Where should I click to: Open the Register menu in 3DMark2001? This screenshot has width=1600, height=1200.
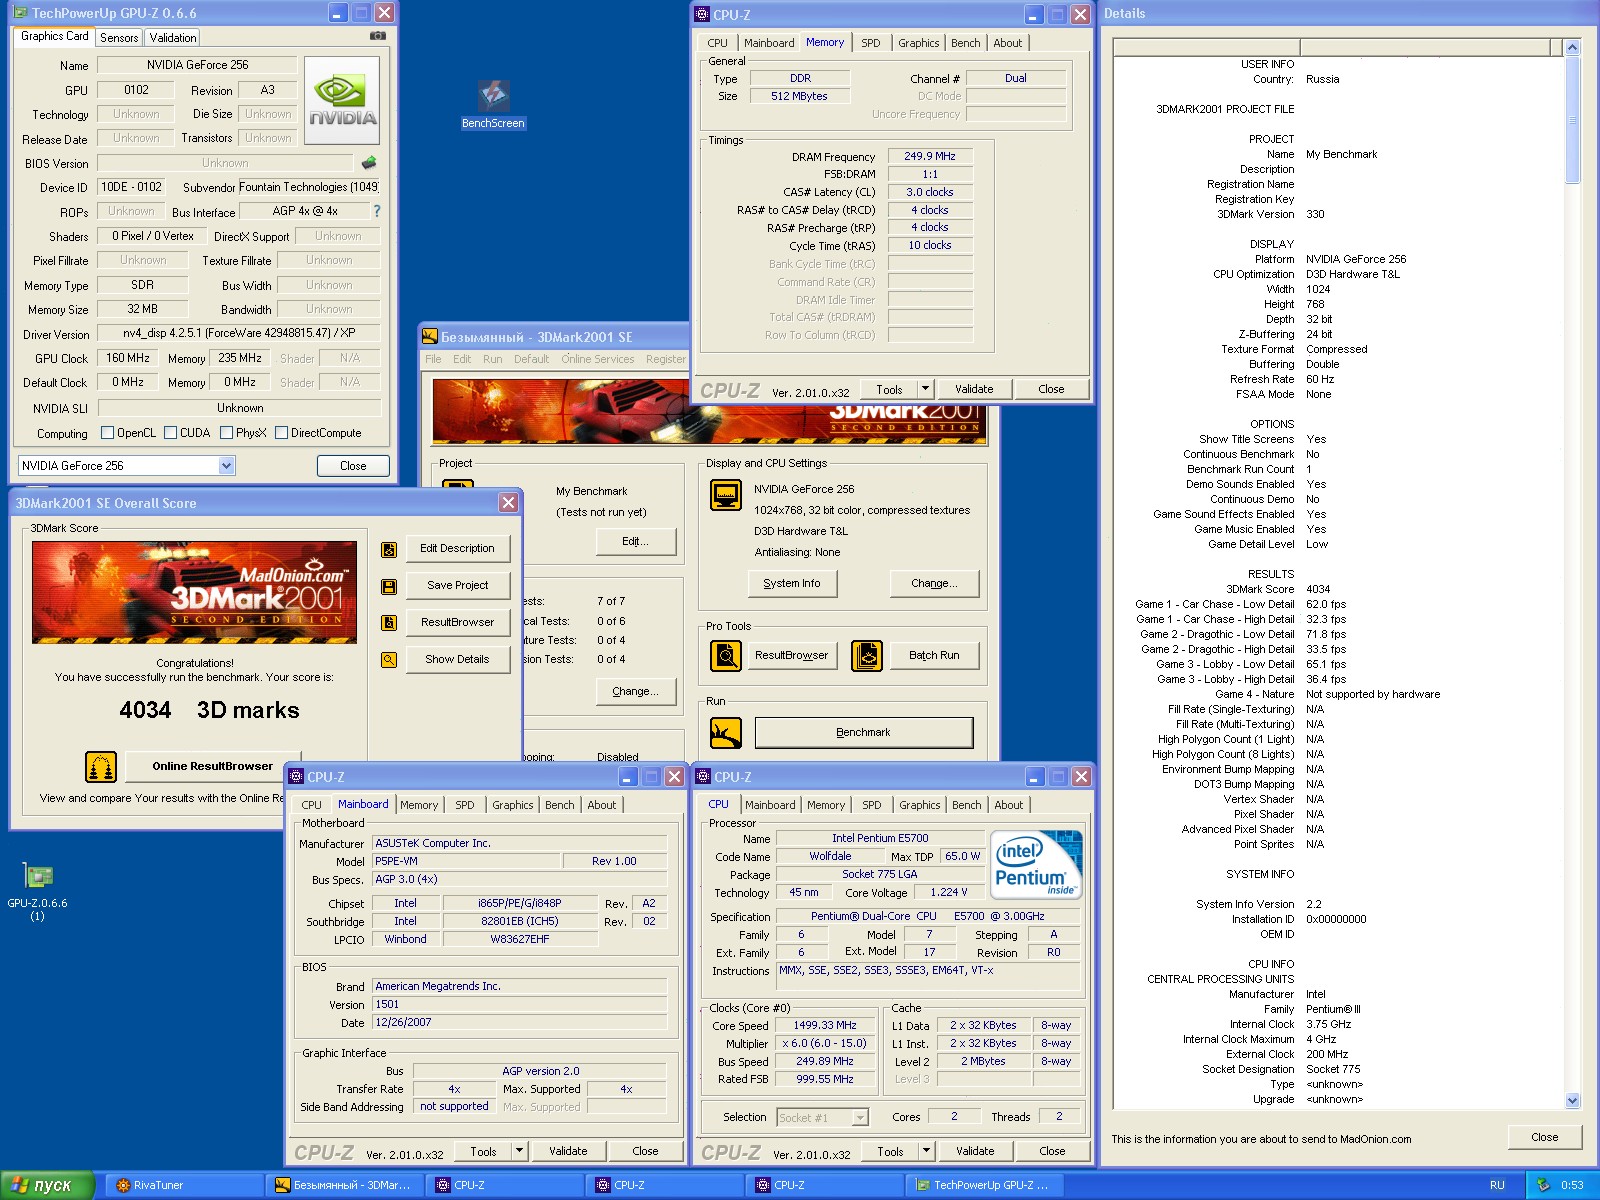tap(666, 359)
